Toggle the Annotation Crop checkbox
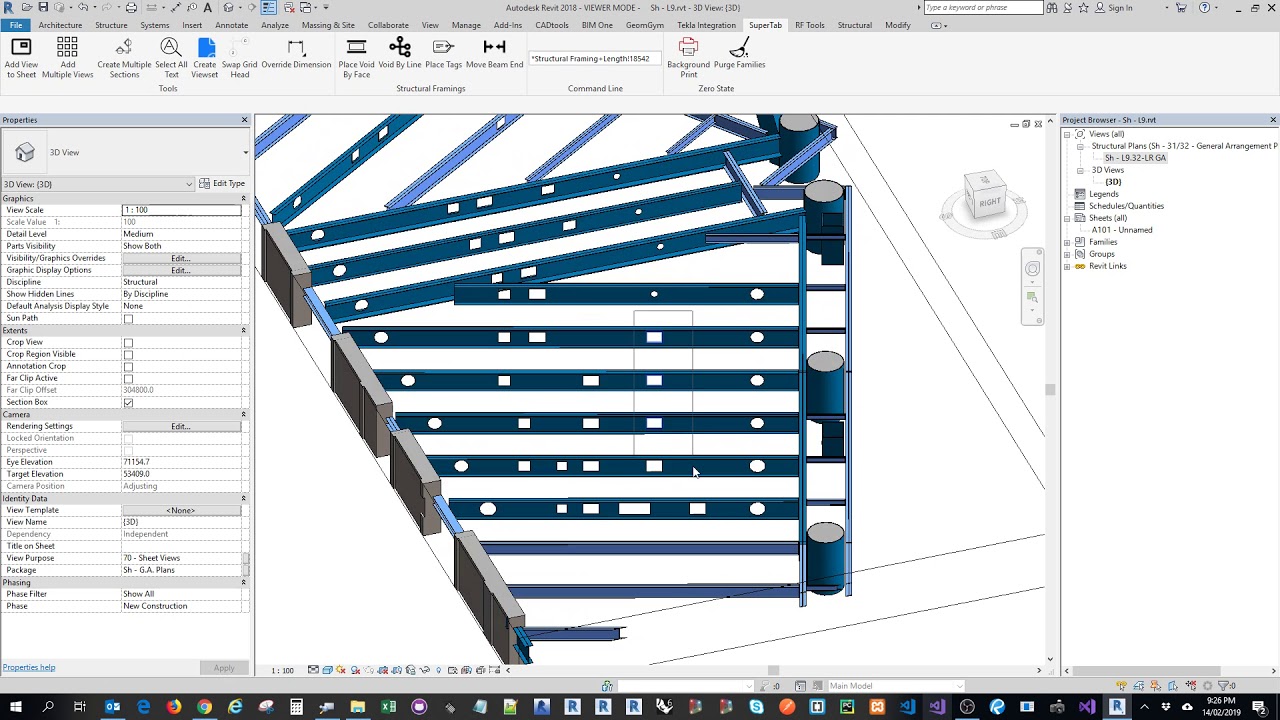The image size is (1280, 720). (128, 367)
